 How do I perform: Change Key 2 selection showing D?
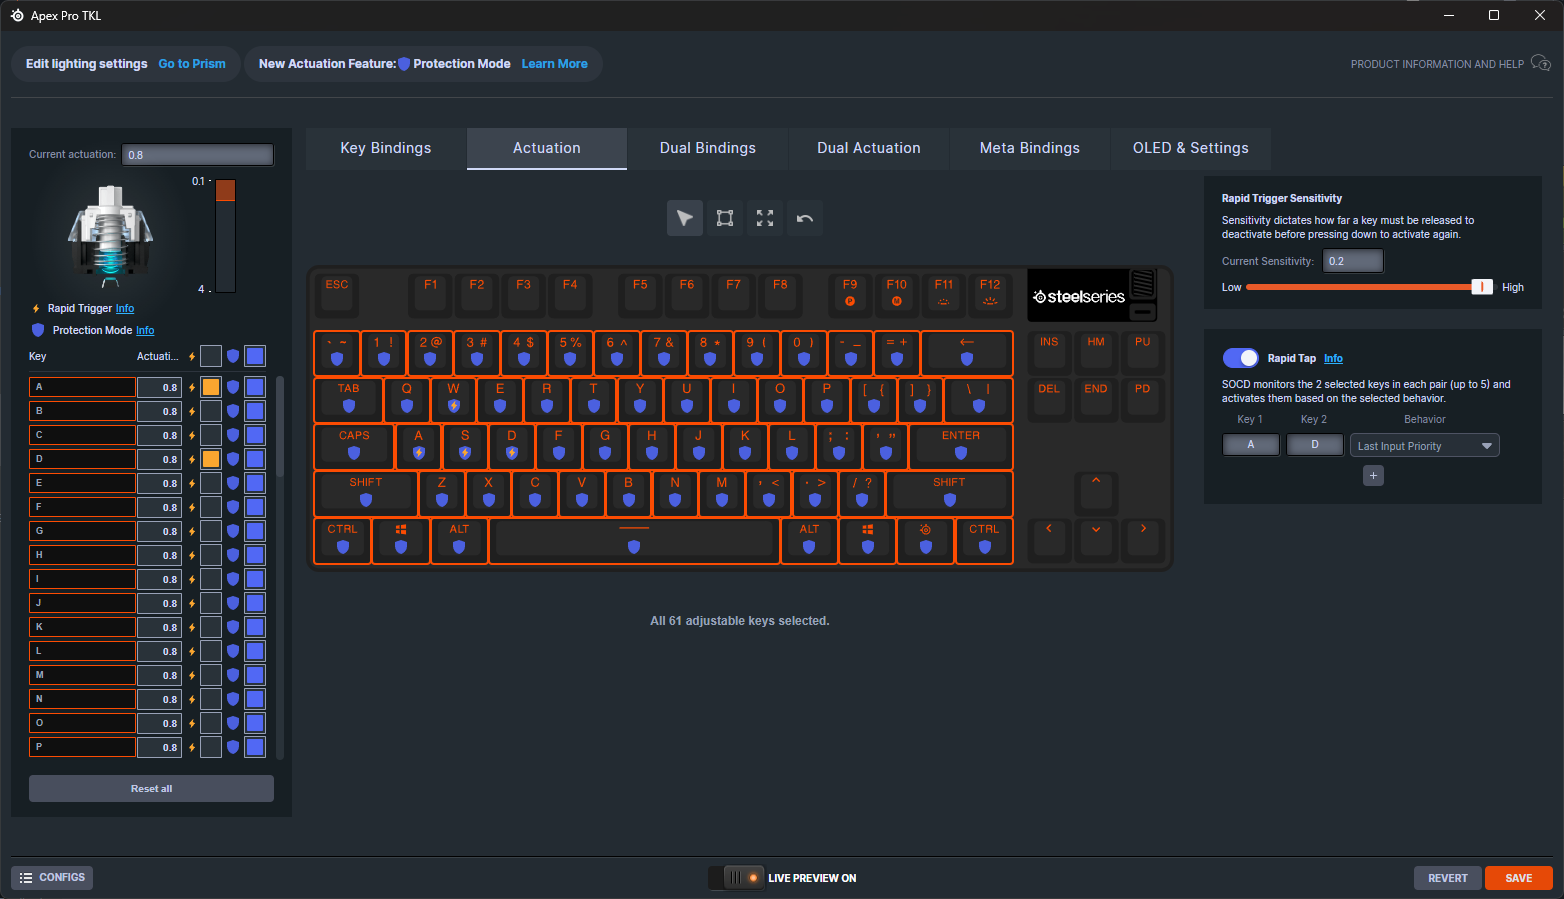pyautogui.click(x=1314, y=443)
